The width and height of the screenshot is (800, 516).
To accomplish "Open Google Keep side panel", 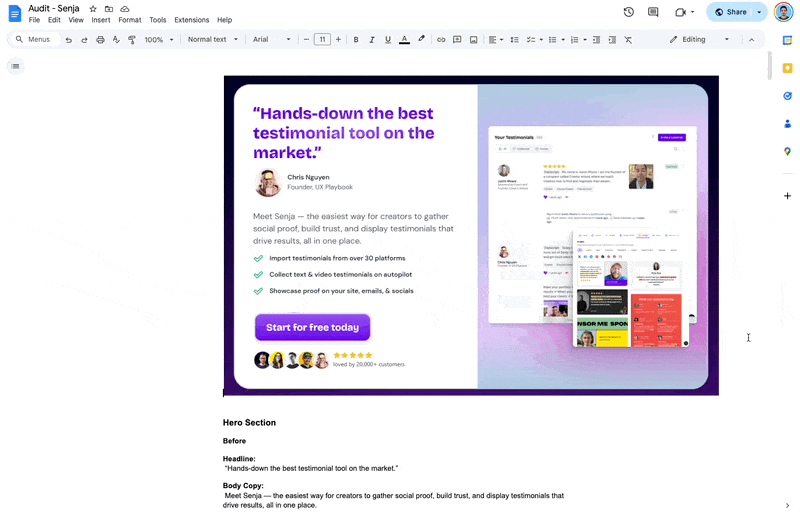I will [x=787, y=68].
